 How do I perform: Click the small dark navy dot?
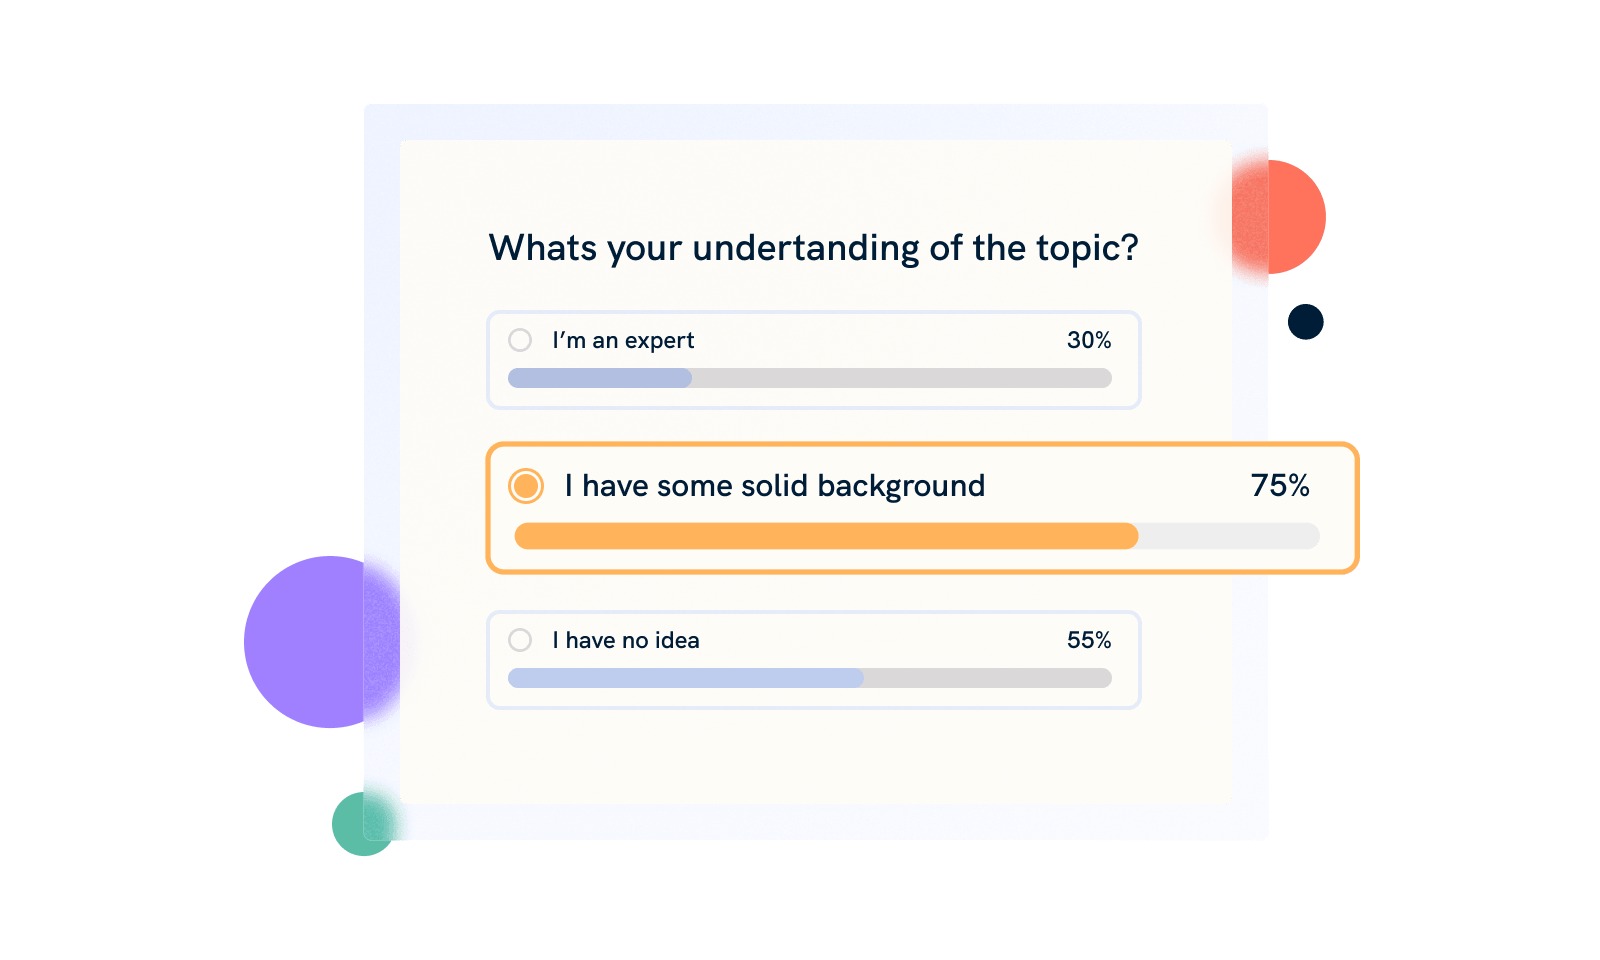coord(1306,322)
